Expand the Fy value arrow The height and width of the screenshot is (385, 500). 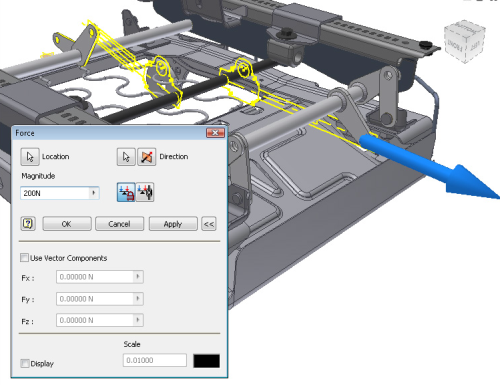pyautogui.click(x=138, y=299)
